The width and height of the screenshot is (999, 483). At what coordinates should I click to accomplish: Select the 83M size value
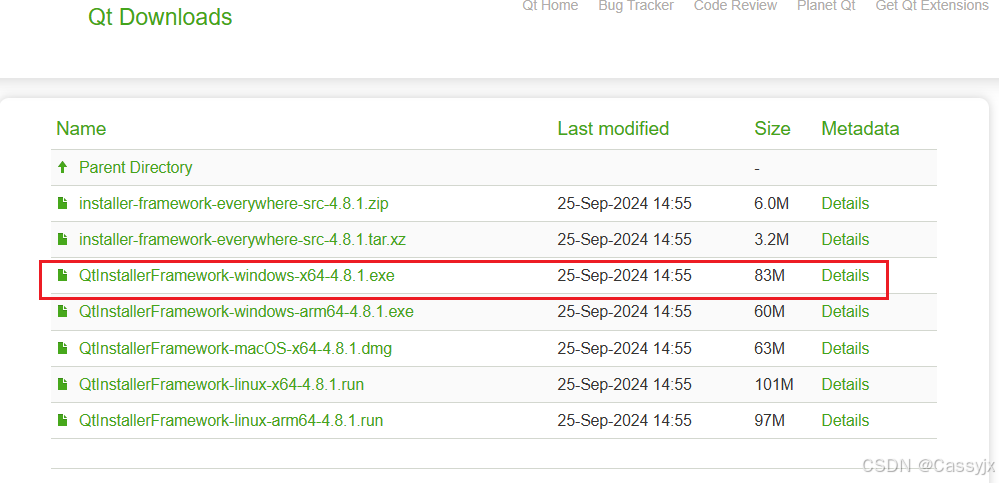769,276
